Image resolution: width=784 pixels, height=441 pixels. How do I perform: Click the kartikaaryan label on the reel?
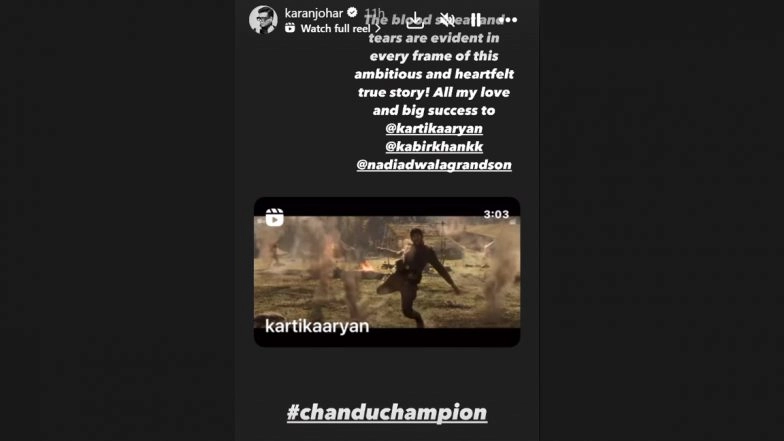317,326
